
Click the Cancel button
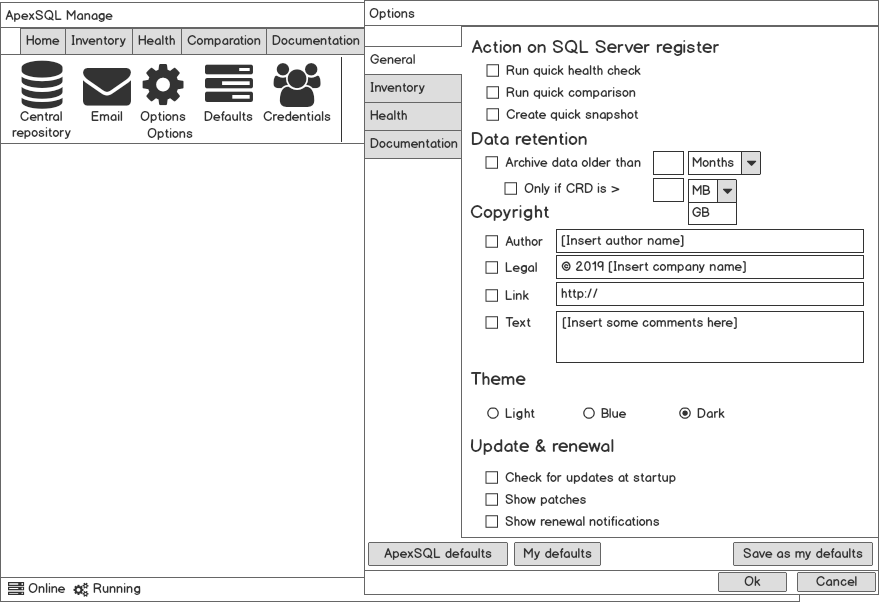click(x=836, y=582)
